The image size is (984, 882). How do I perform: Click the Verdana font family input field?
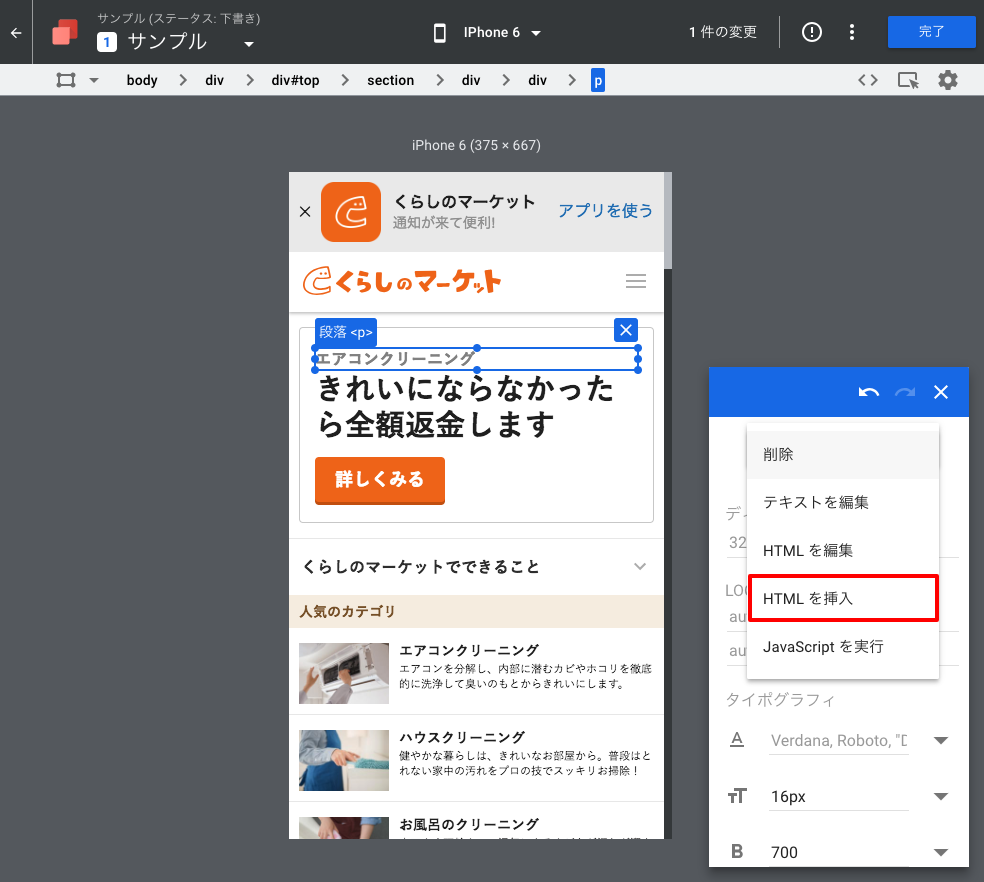click(838, 740)
